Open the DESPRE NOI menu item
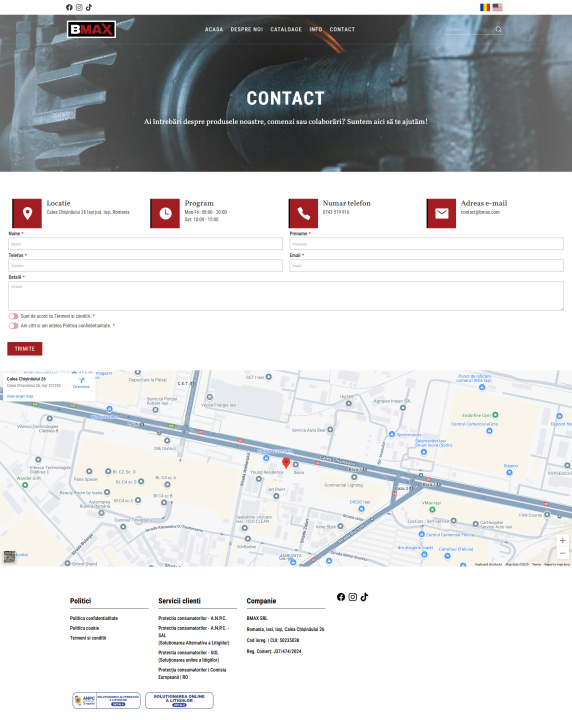 click(247, 29)
